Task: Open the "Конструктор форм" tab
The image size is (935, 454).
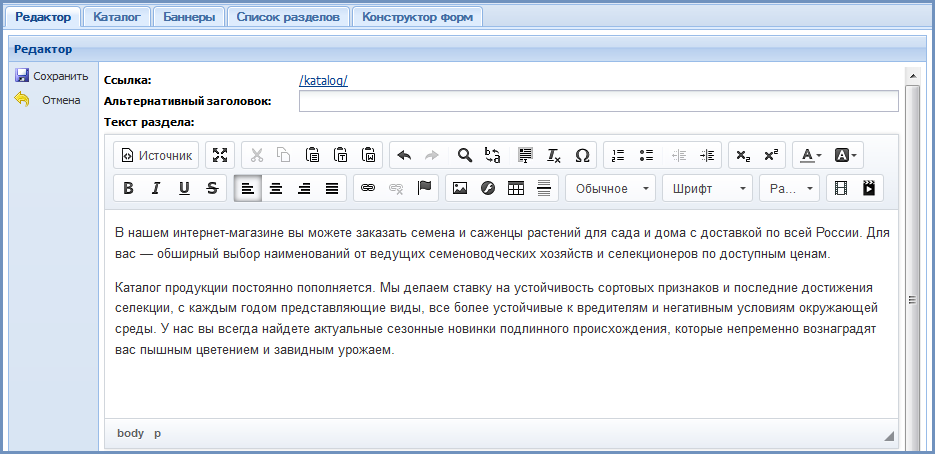Action: pyautogui.click(x=418, y=16)
